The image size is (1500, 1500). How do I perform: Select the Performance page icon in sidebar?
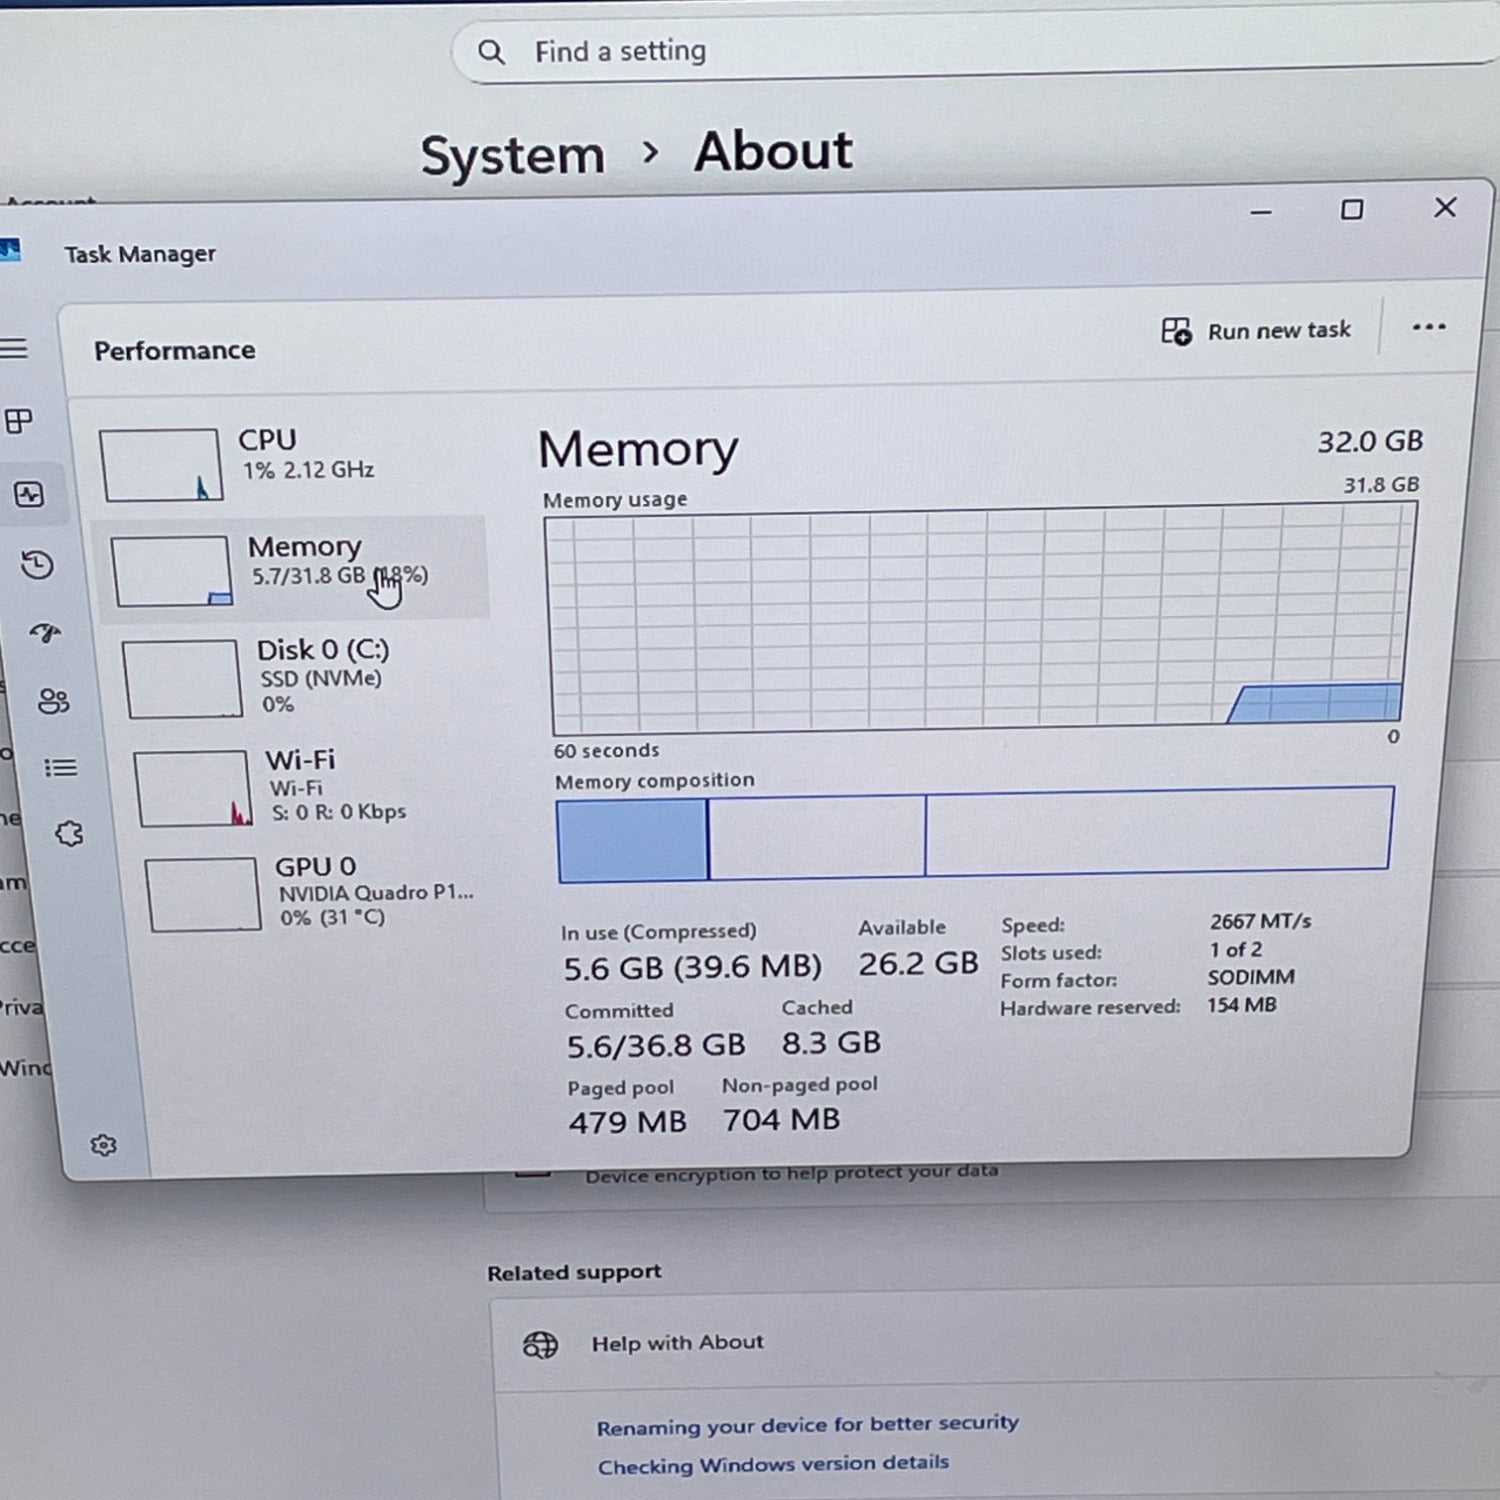pos(29,494)
